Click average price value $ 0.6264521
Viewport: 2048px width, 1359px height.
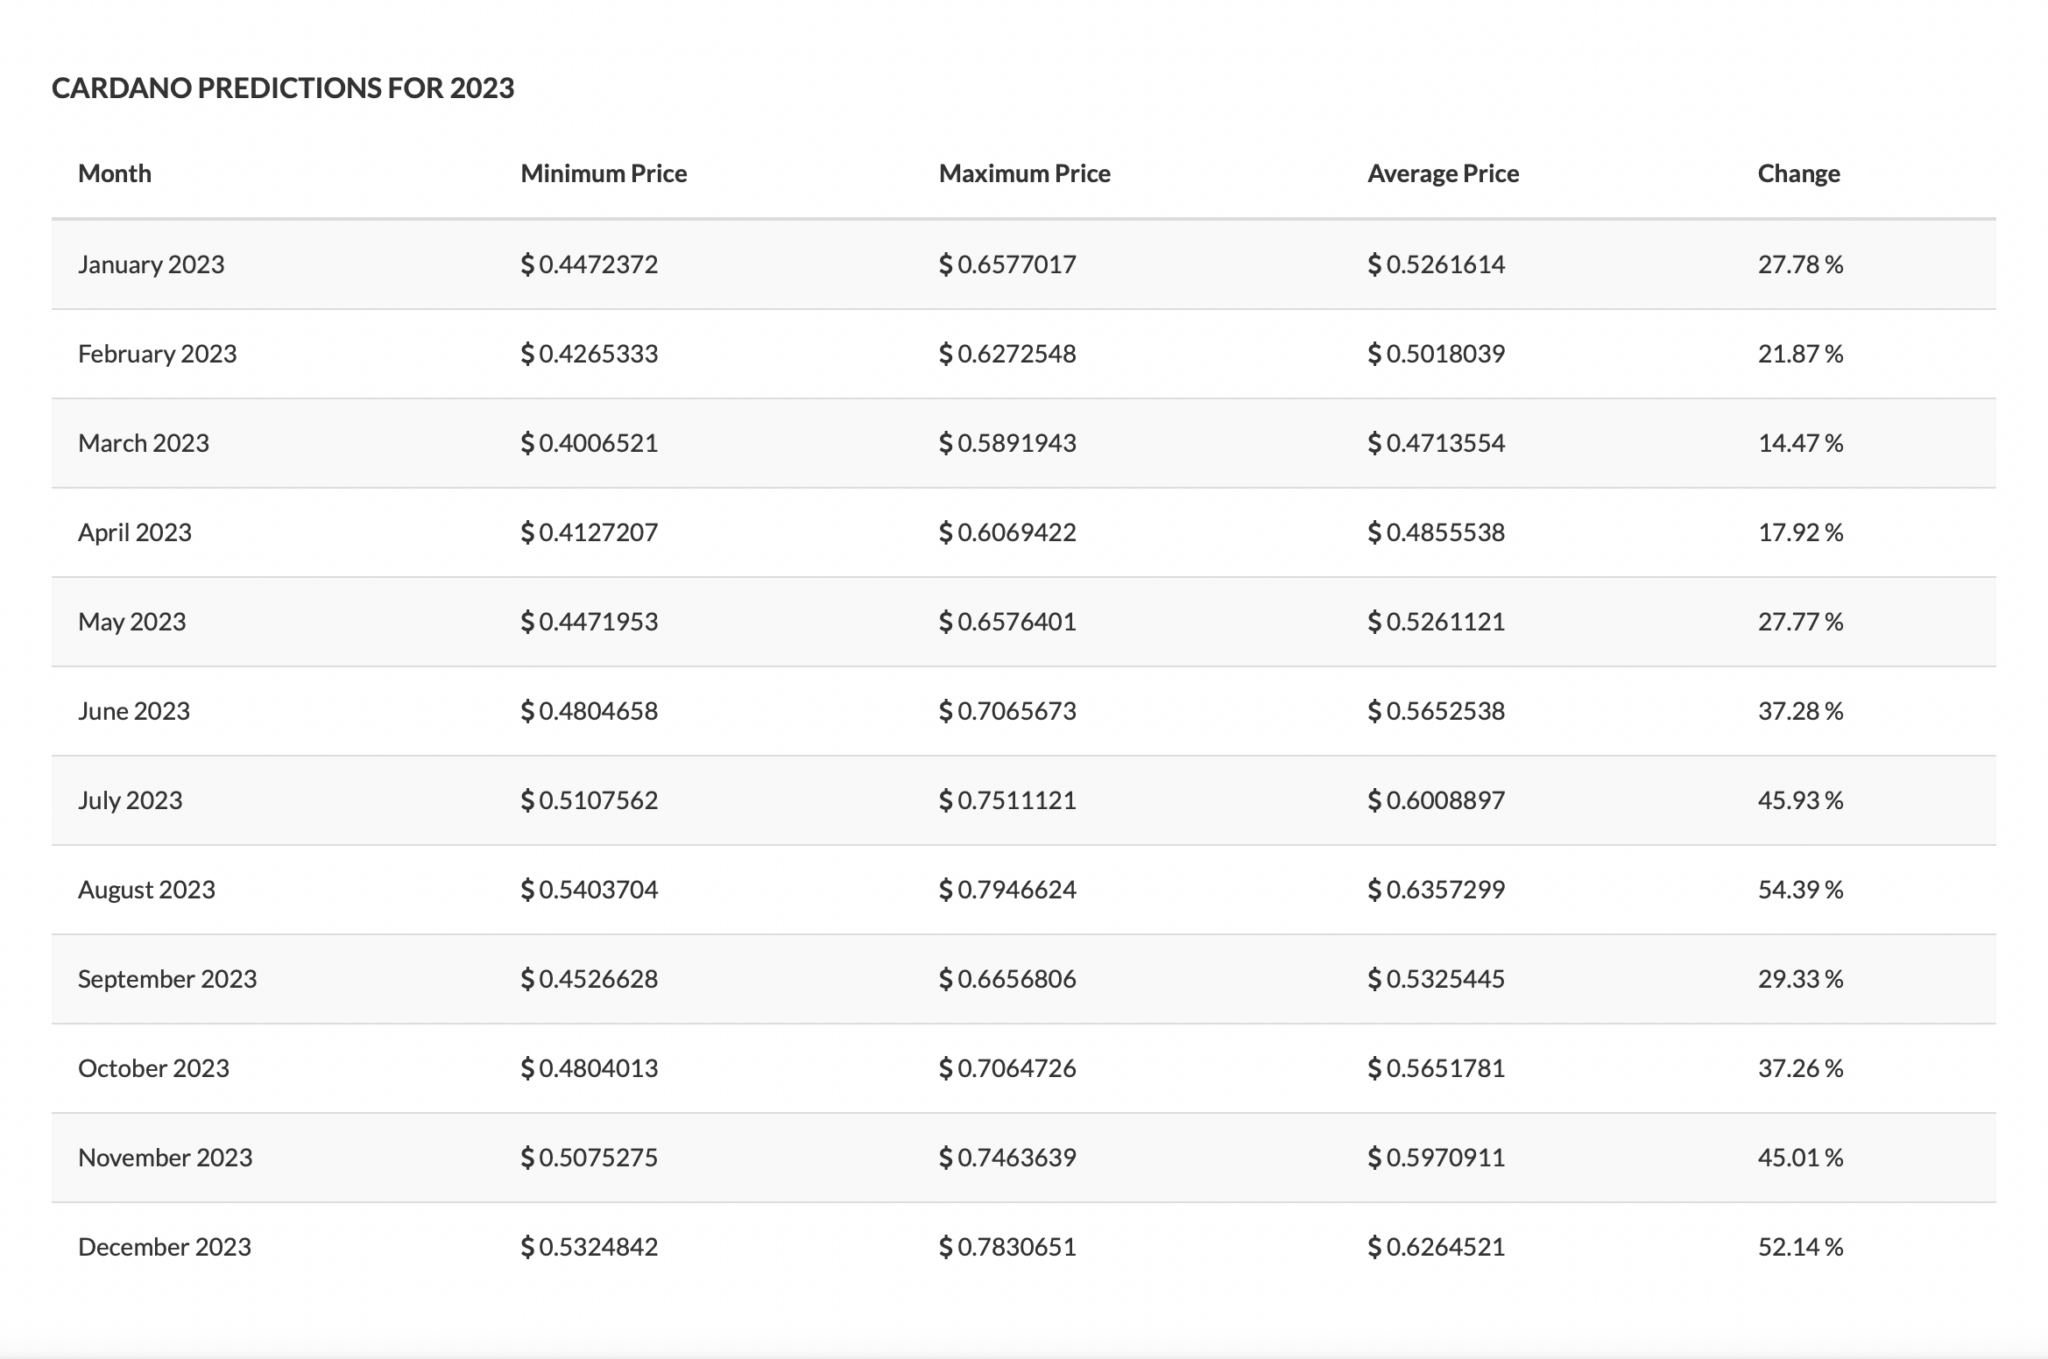(x=1437, y=1247)
